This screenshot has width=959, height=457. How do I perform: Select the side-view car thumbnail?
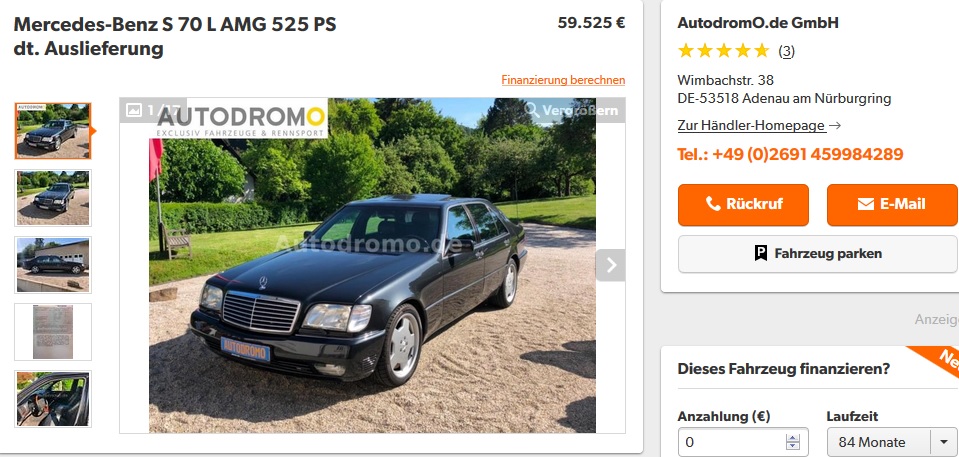(53, 264)
